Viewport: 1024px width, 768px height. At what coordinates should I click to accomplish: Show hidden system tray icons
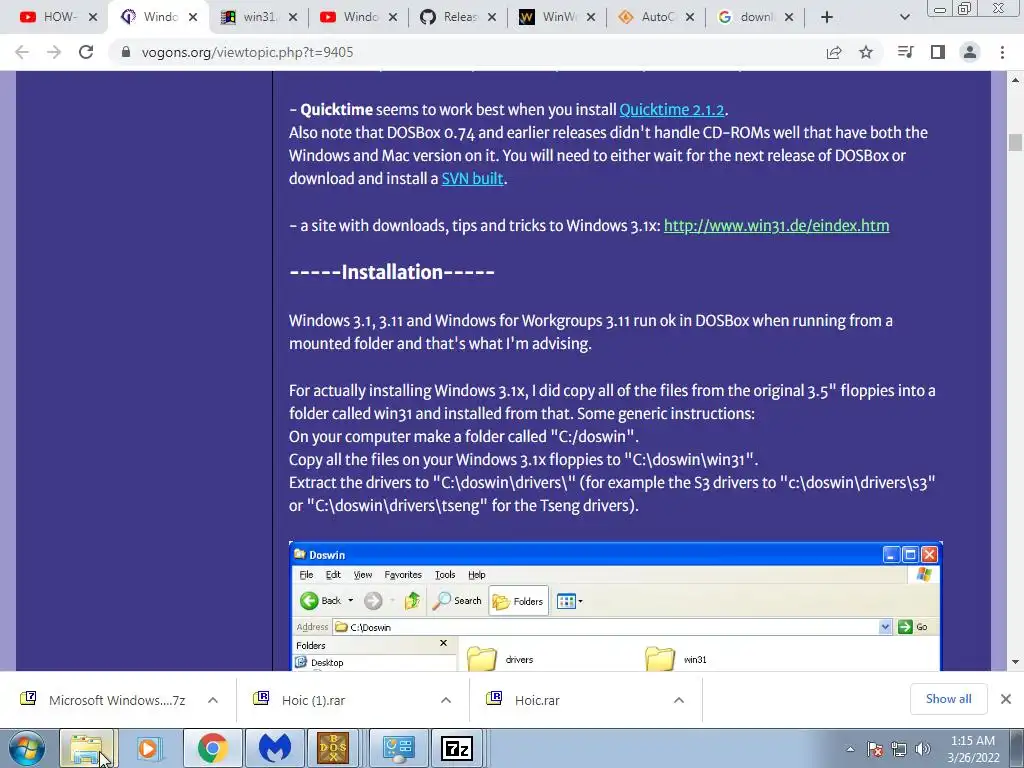tap(850, 750)
